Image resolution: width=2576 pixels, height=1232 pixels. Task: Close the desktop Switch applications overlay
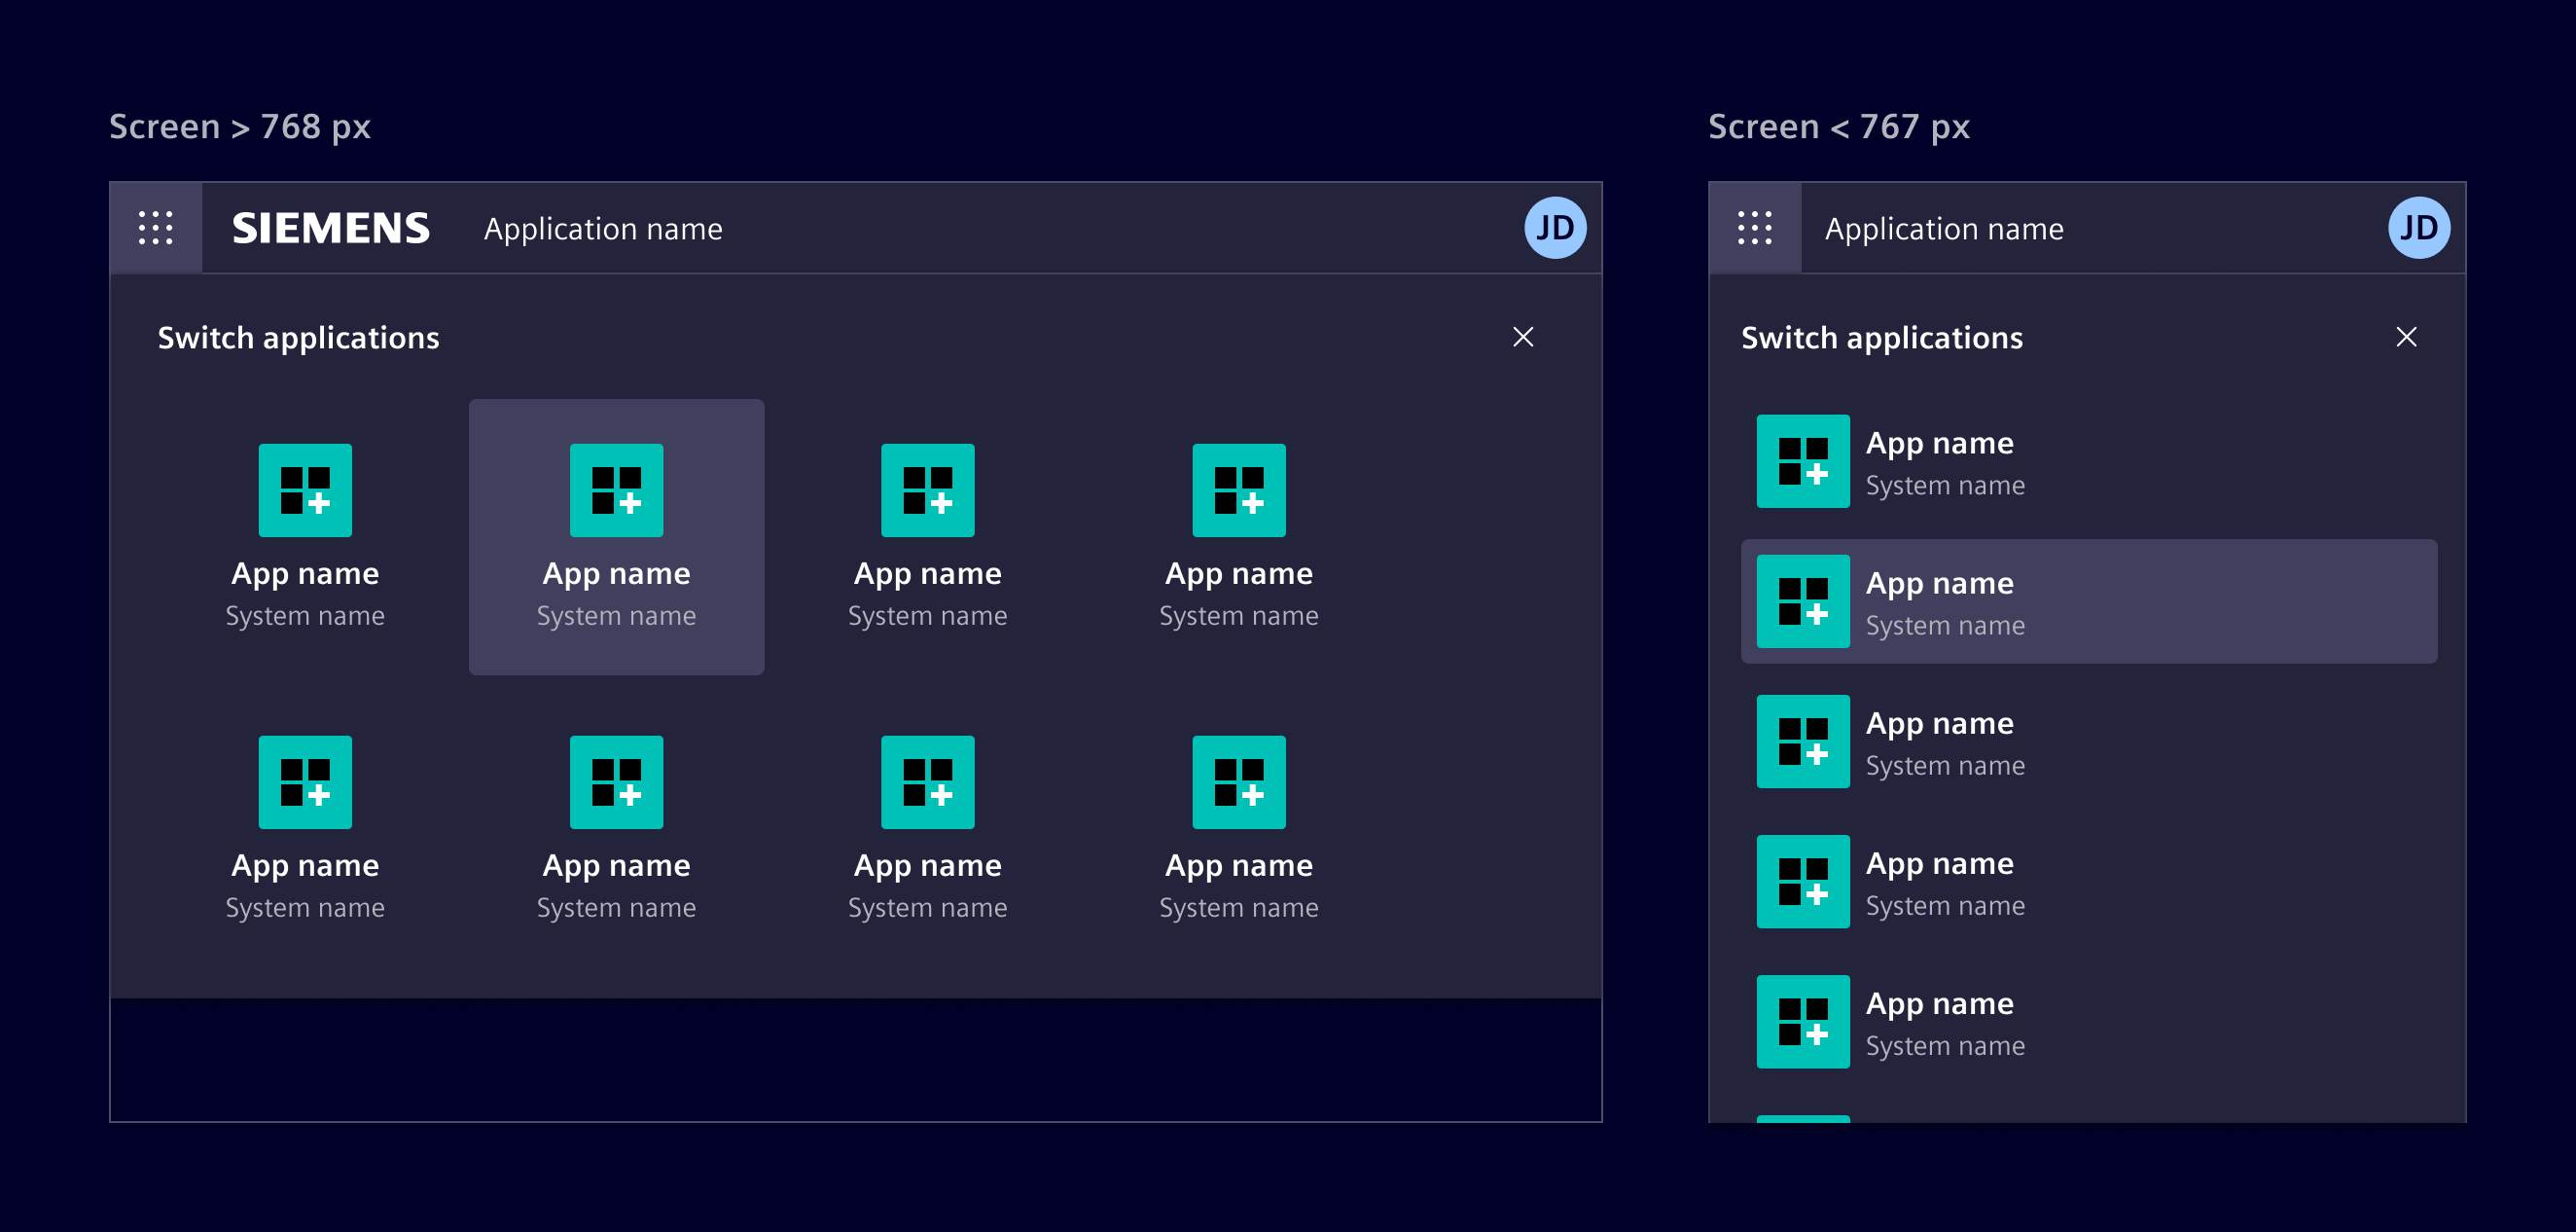click(x=1523, y=337)
